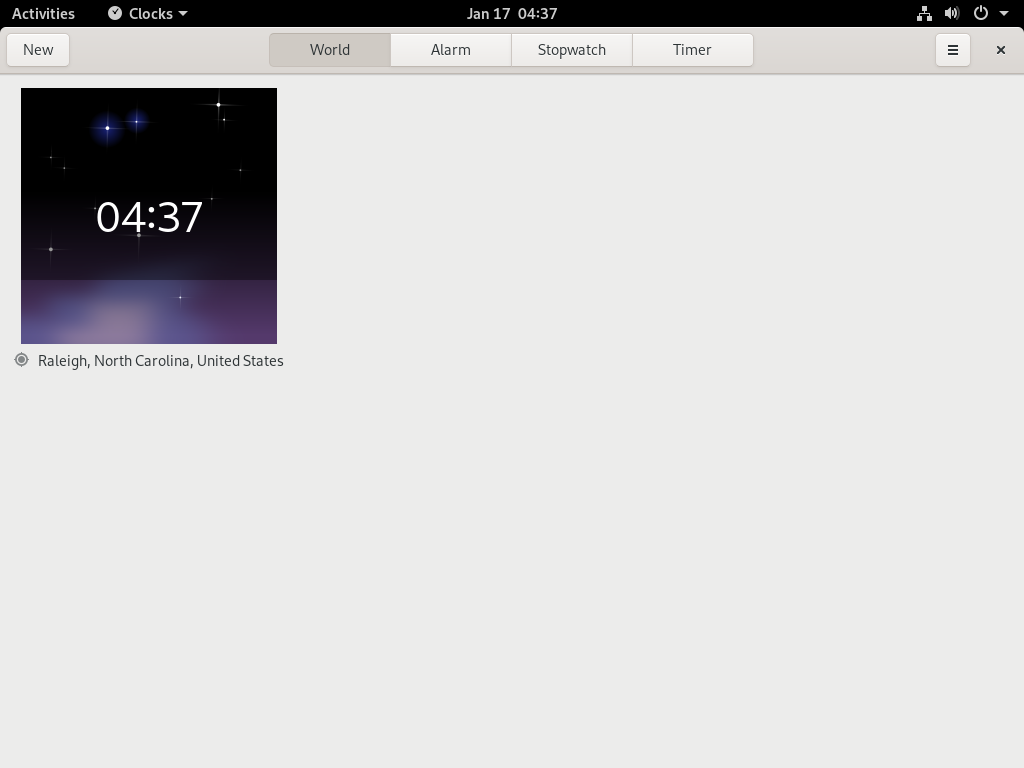Click the power icon in top bar
Screen dimensions: 1024x768
pyautogui.click(x=980, y=13)
